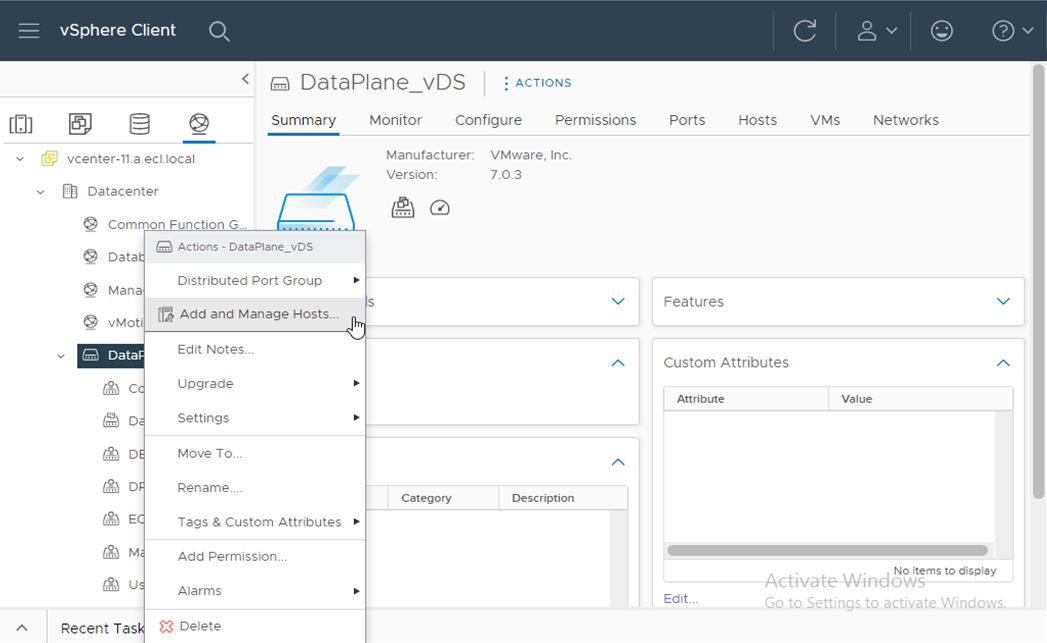Switch to VMs and Templates inventory view

pos(80,124)
